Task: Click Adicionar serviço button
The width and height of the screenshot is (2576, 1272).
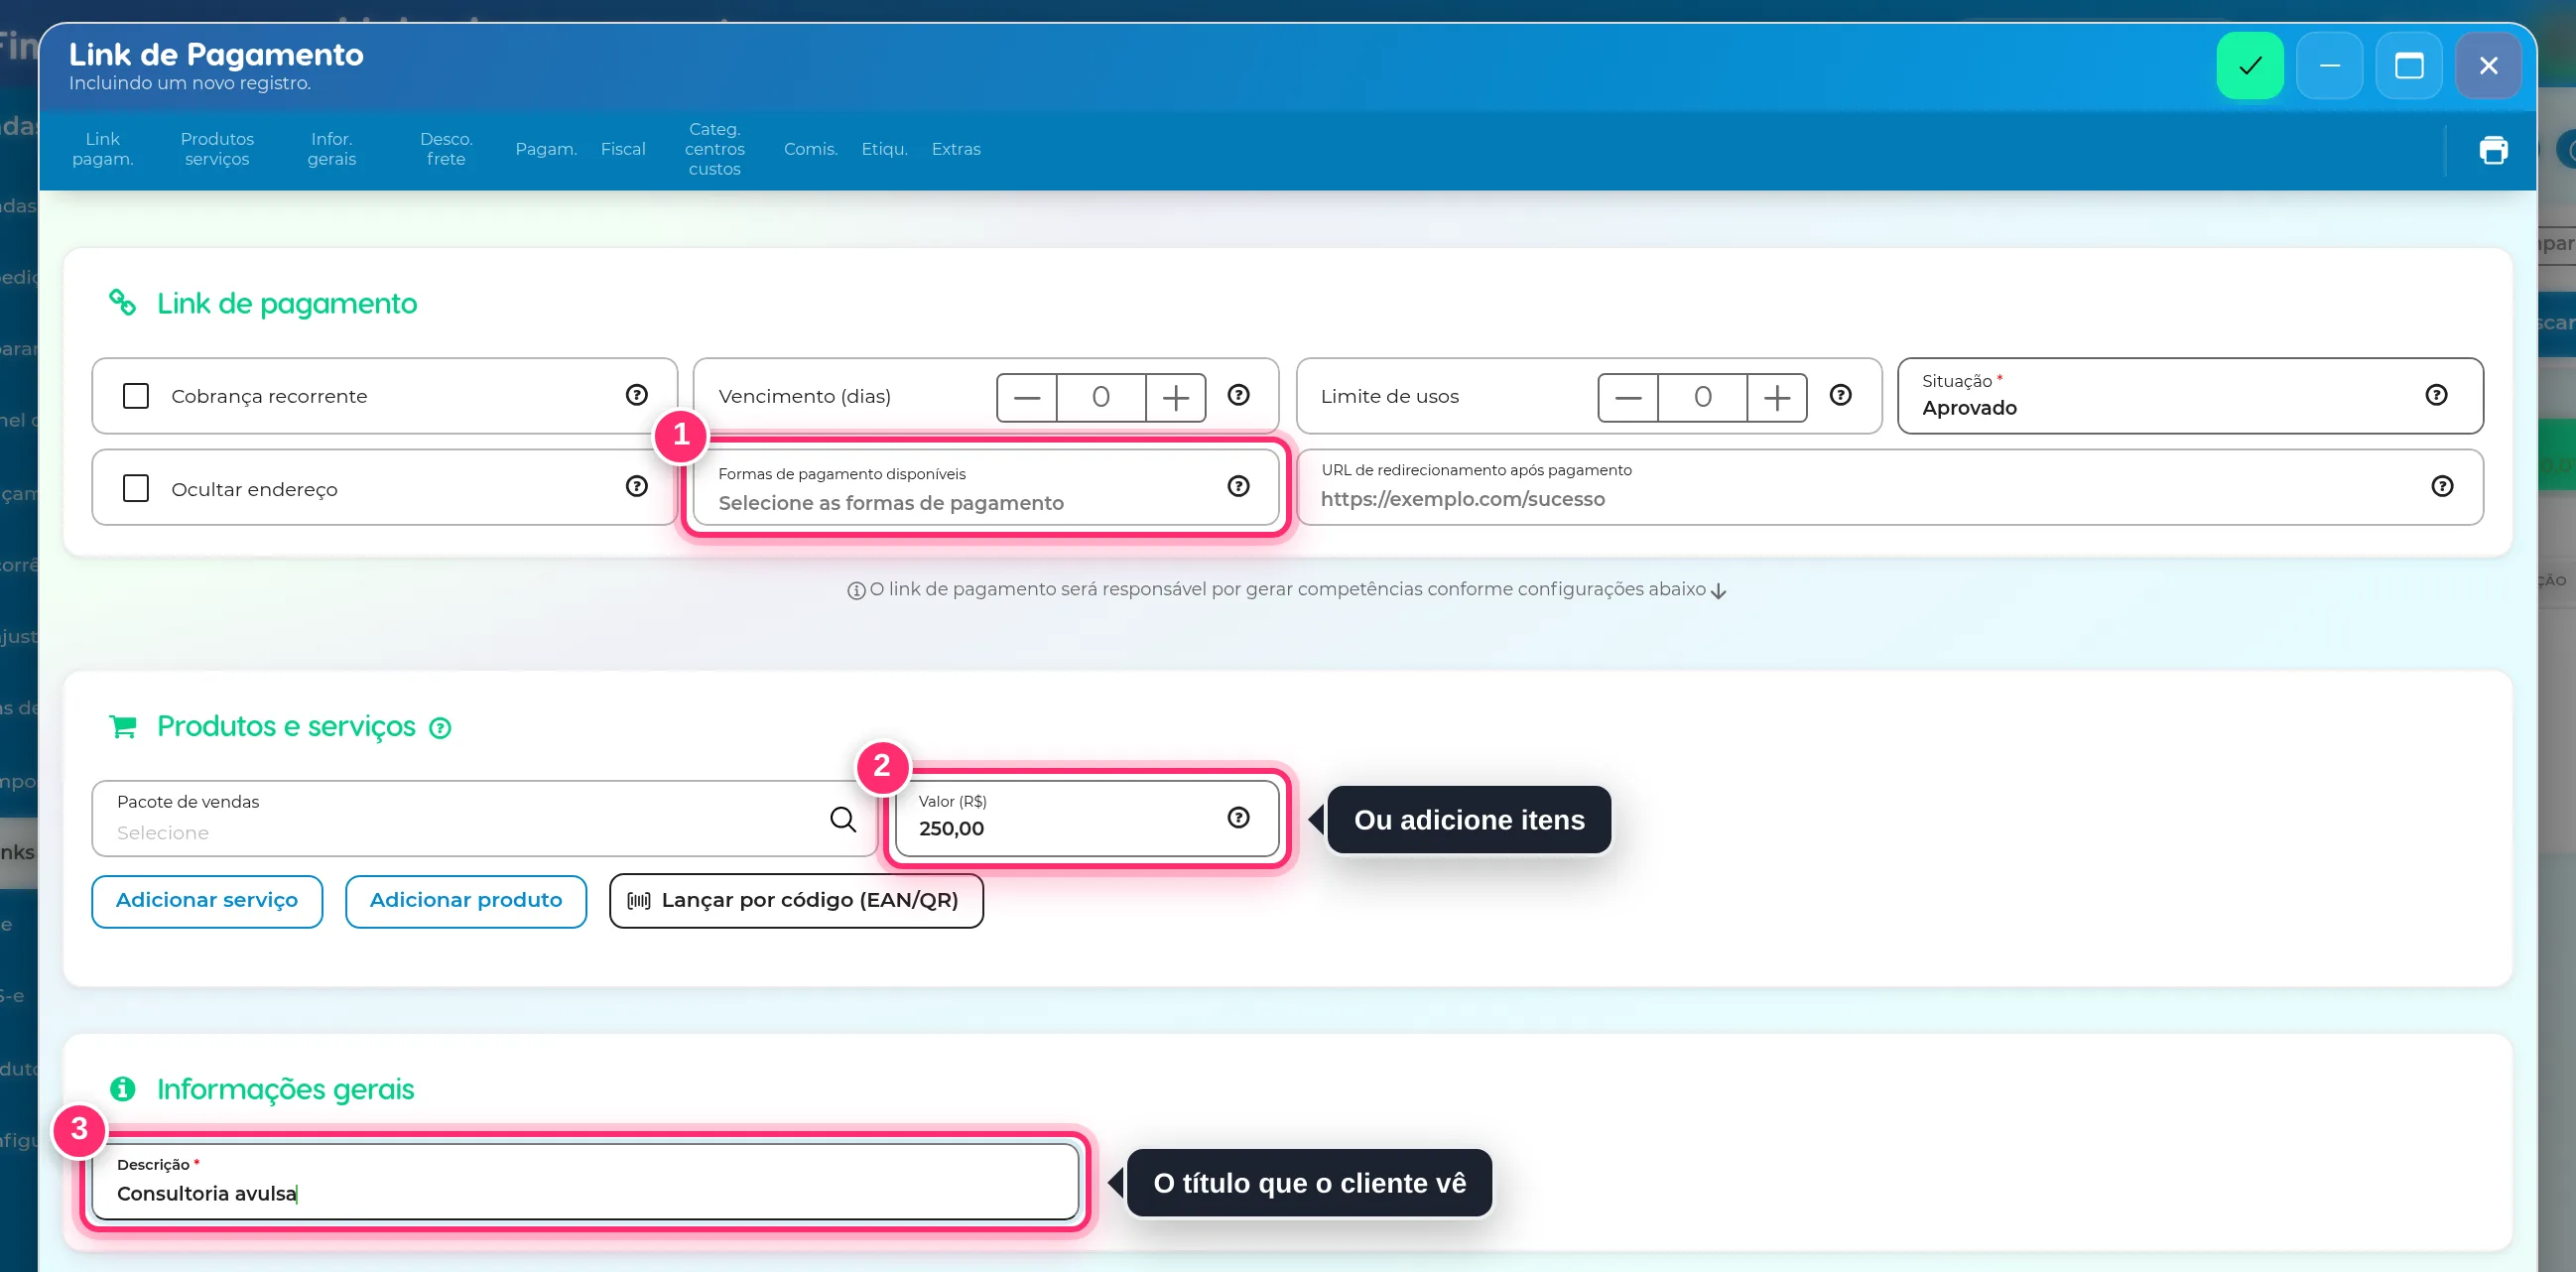Action: tap(207, 901)
